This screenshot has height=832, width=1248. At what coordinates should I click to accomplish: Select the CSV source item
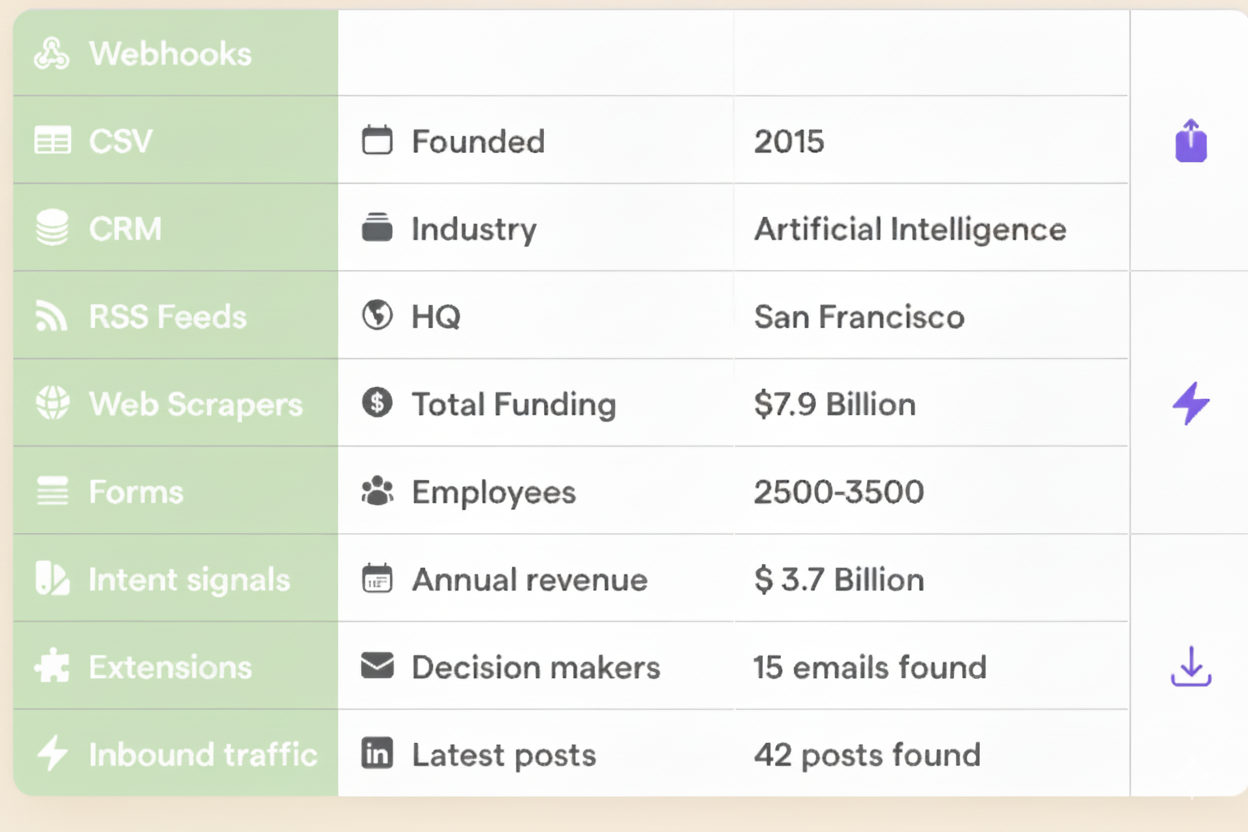pos(120,141)
